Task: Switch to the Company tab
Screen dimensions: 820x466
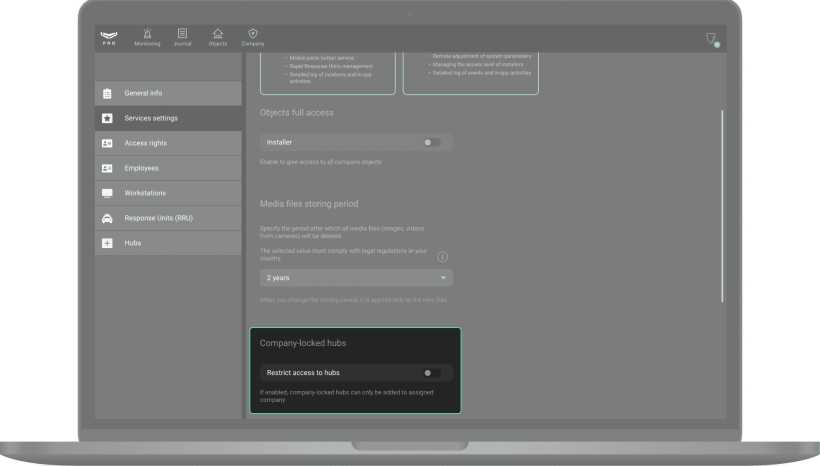Action: pyautogui.click(x=253, y=37)
